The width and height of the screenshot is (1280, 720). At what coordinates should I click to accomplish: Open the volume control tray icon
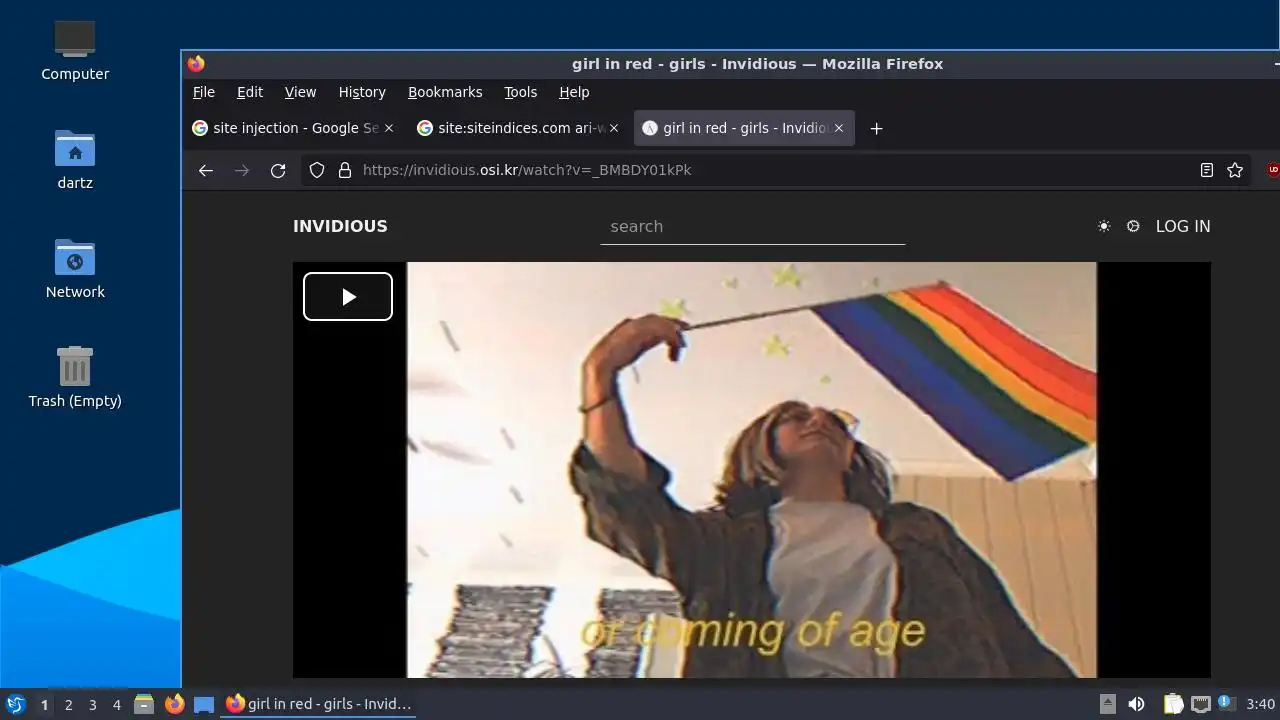click(x=1136, y=704)
